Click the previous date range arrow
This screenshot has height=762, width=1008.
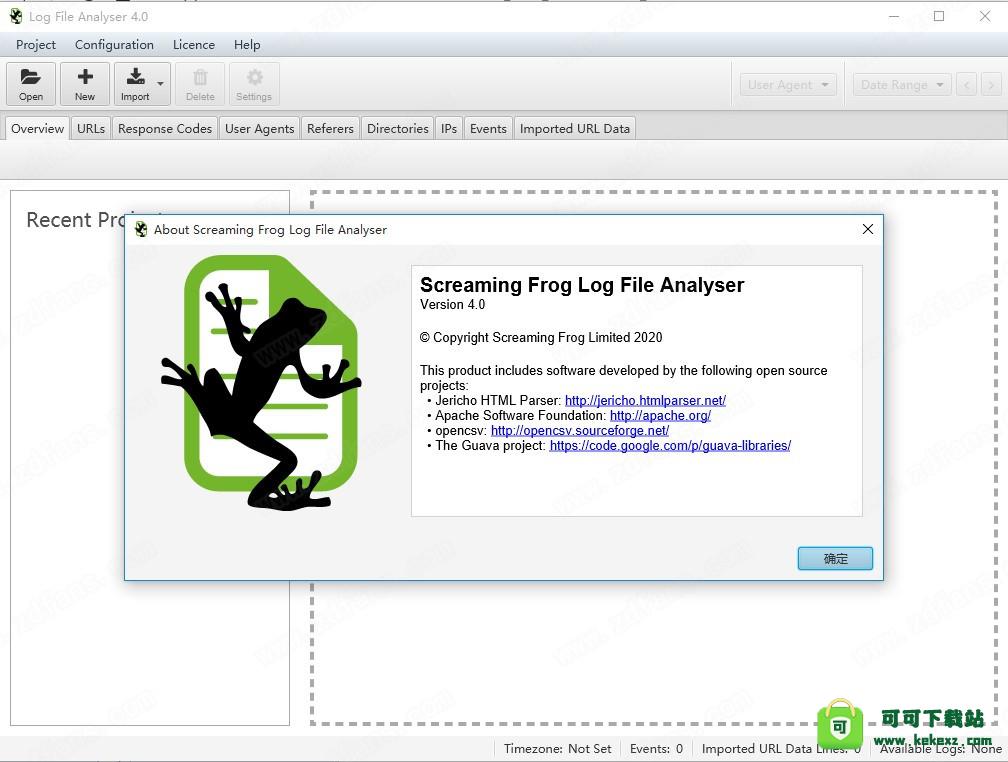[966, 85]
